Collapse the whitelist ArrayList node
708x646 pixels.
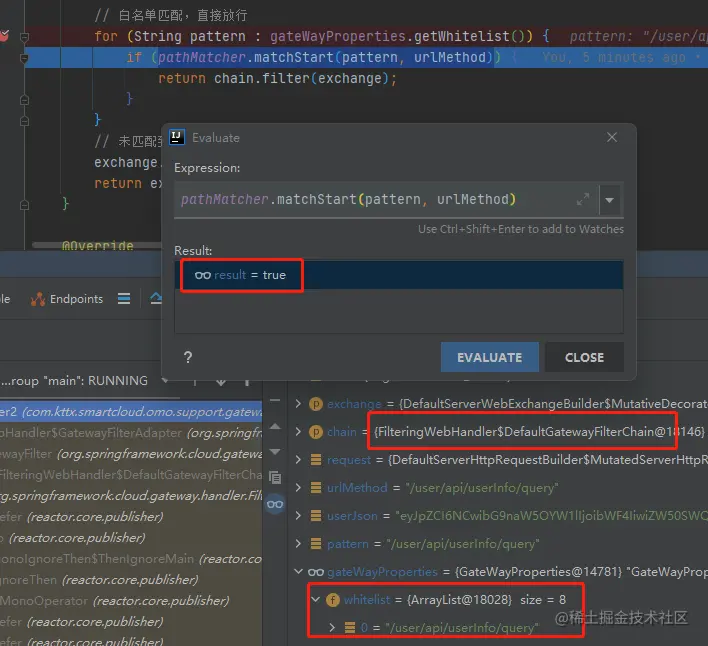(x=316, y=600)
